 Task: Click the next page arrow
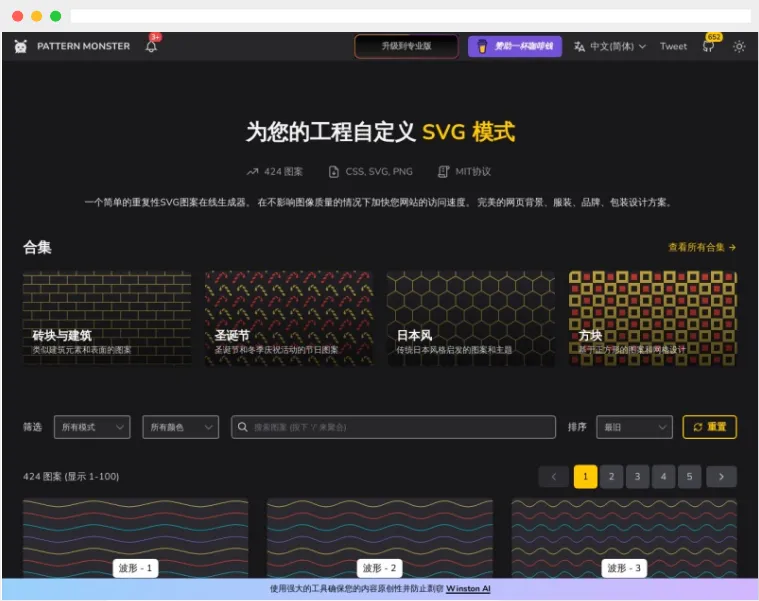(720, 477)
